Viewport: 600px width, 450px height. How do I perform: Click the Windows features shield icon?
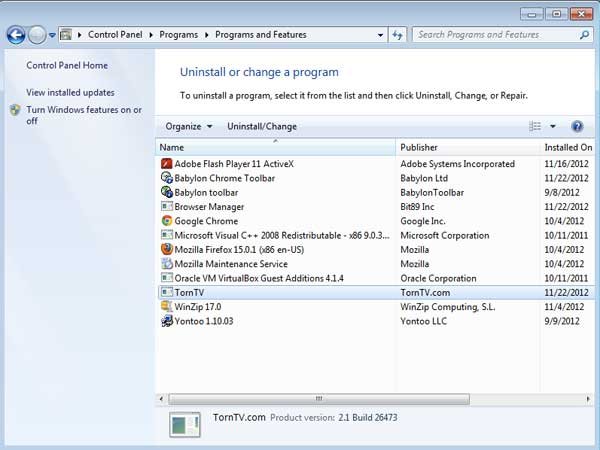coord(15,110)
